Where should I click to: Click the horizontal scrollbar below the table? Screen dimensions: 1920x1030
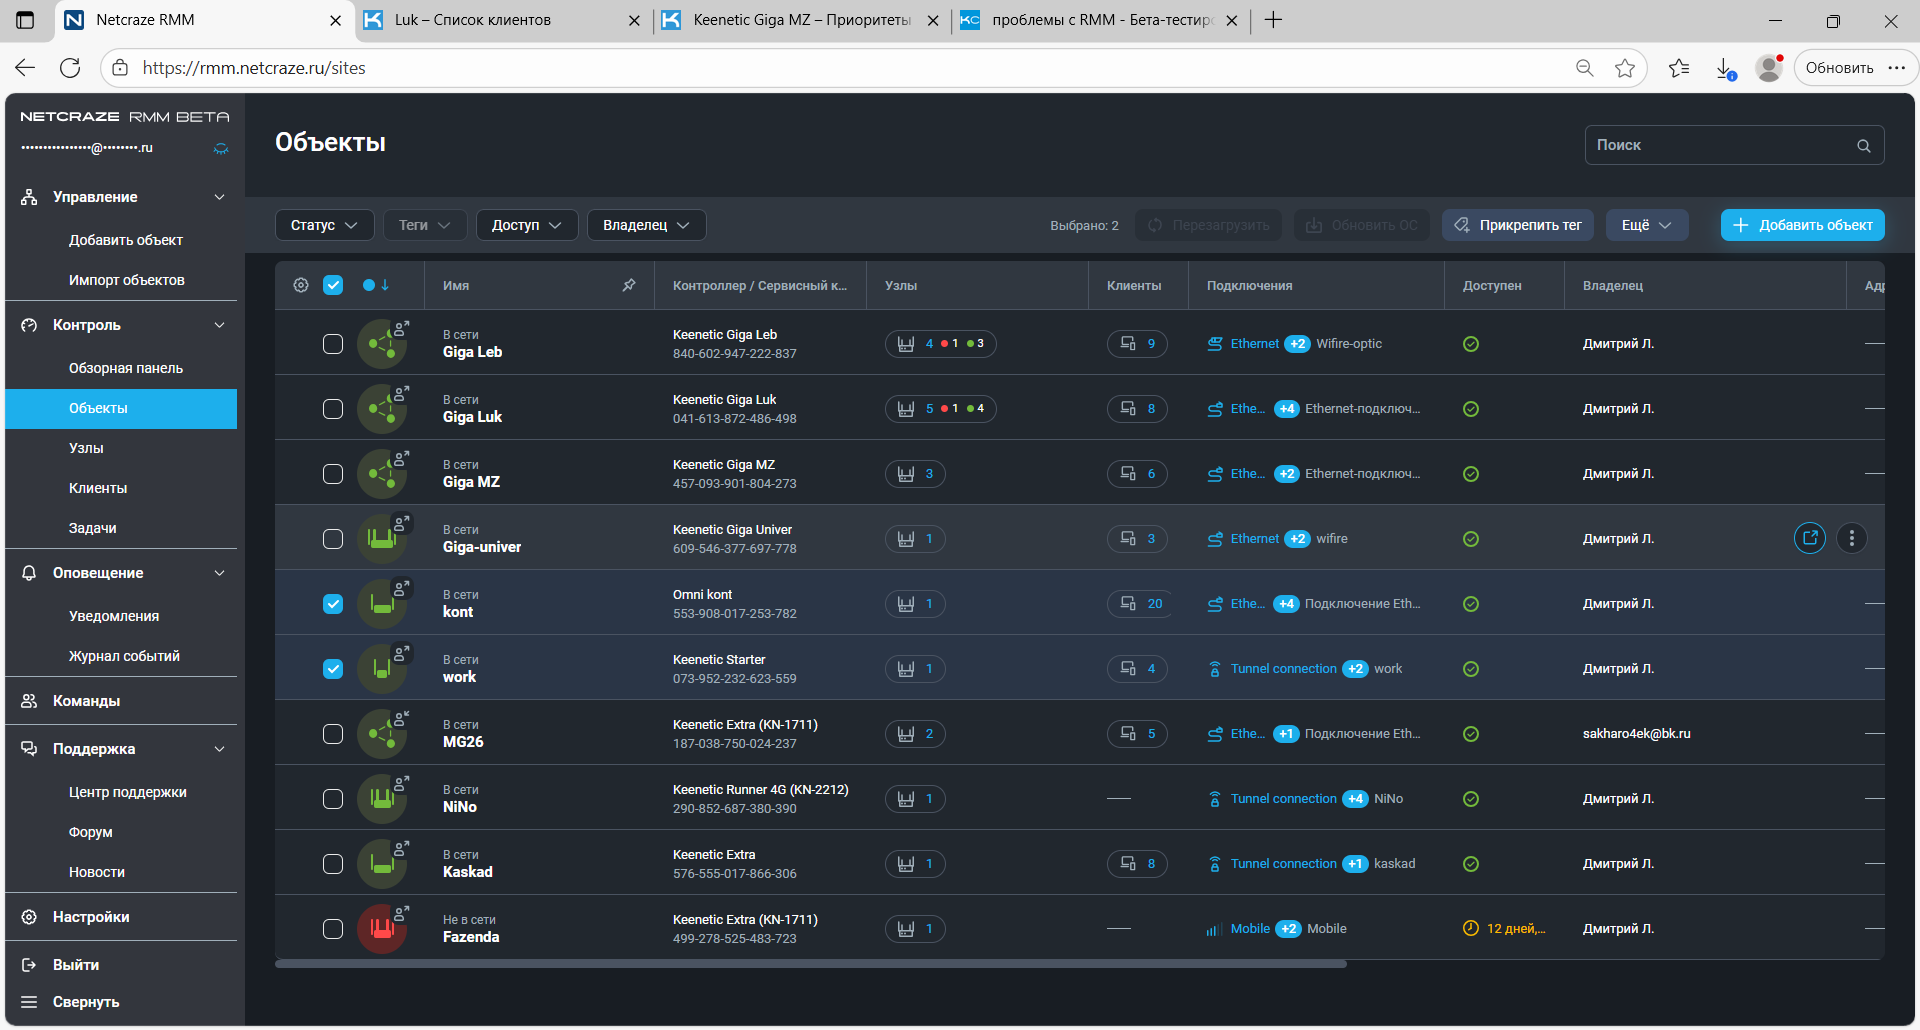pos(810,964)
